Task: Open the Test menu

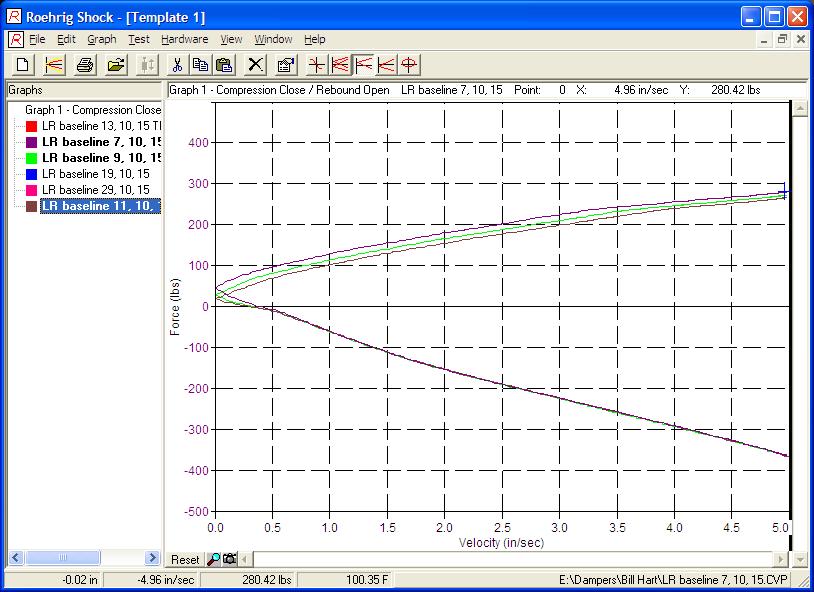Action: 138,40
